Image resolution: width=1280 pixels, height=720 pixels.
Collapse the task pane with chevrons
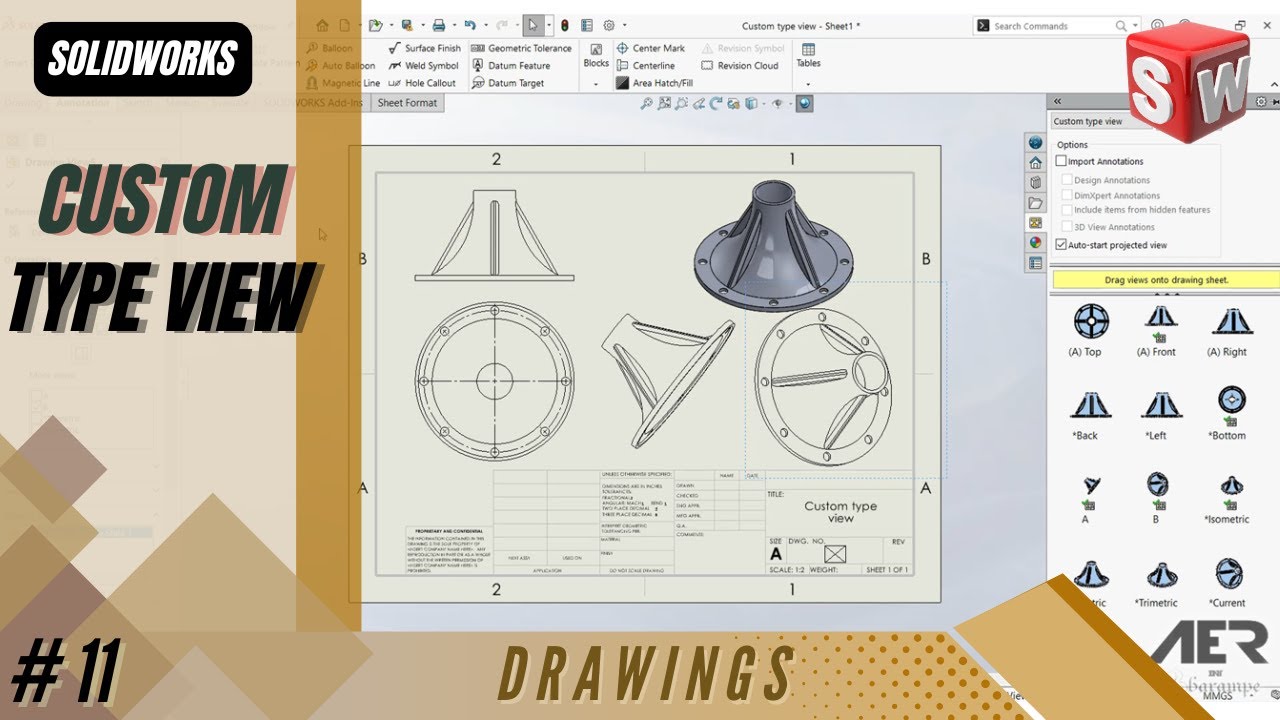[x=1057, y=101]
